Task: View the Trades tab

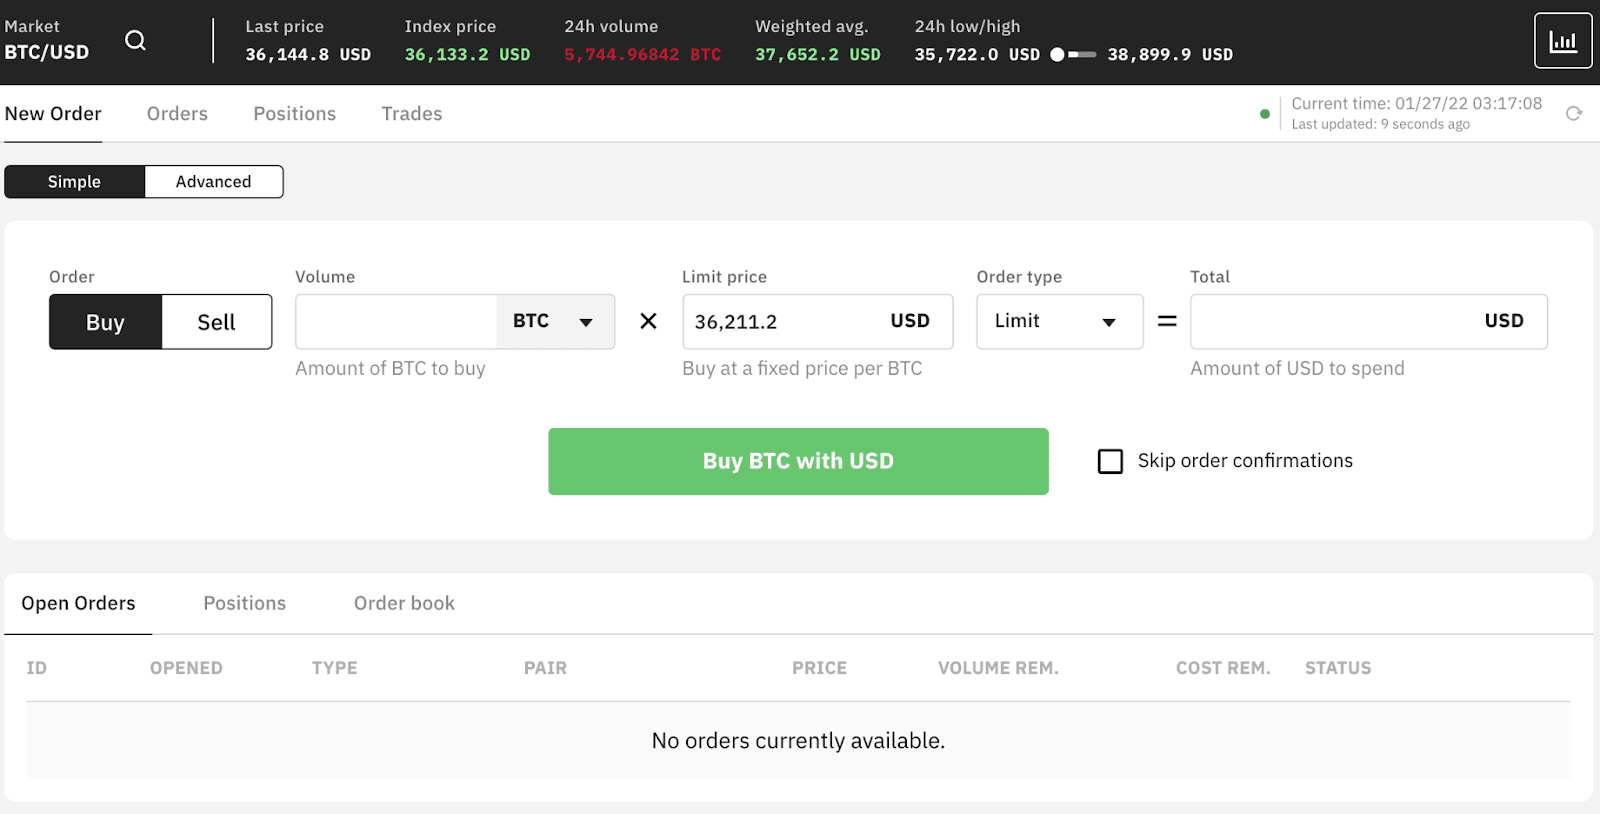Action: tap(411, 113)
